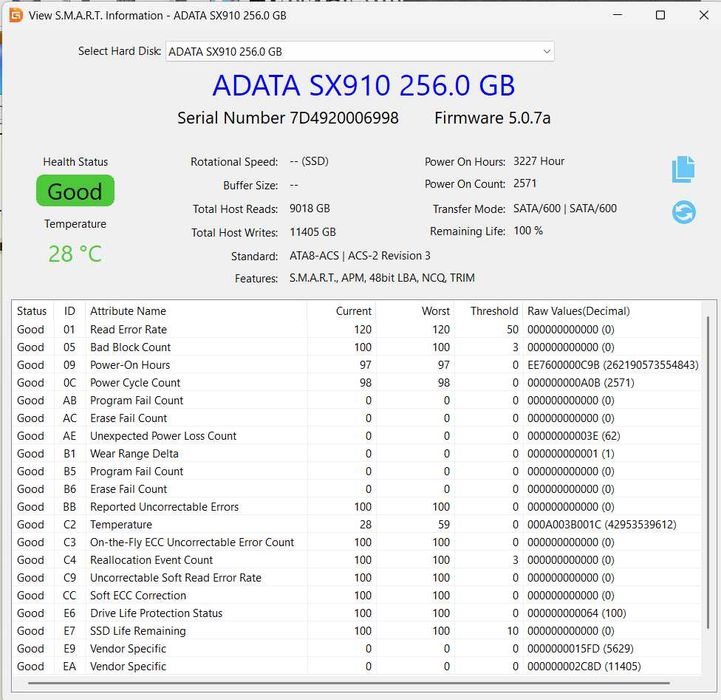Click the Serial Number 7D4920006998 text
Screen dimensions: 721x700
288,118
